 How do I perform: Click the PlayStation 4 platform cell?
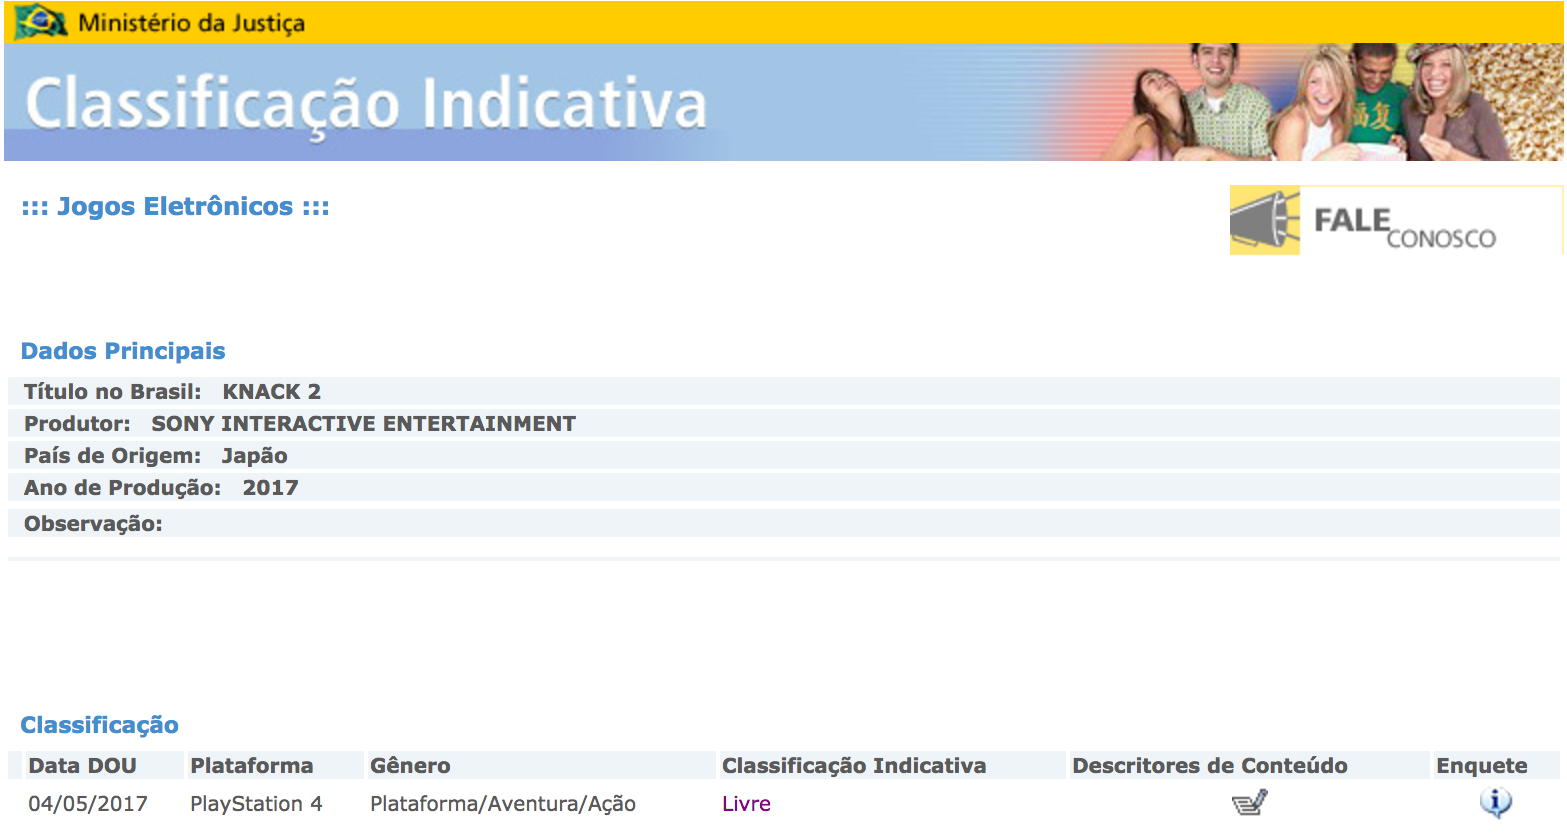tap(256, 804)
